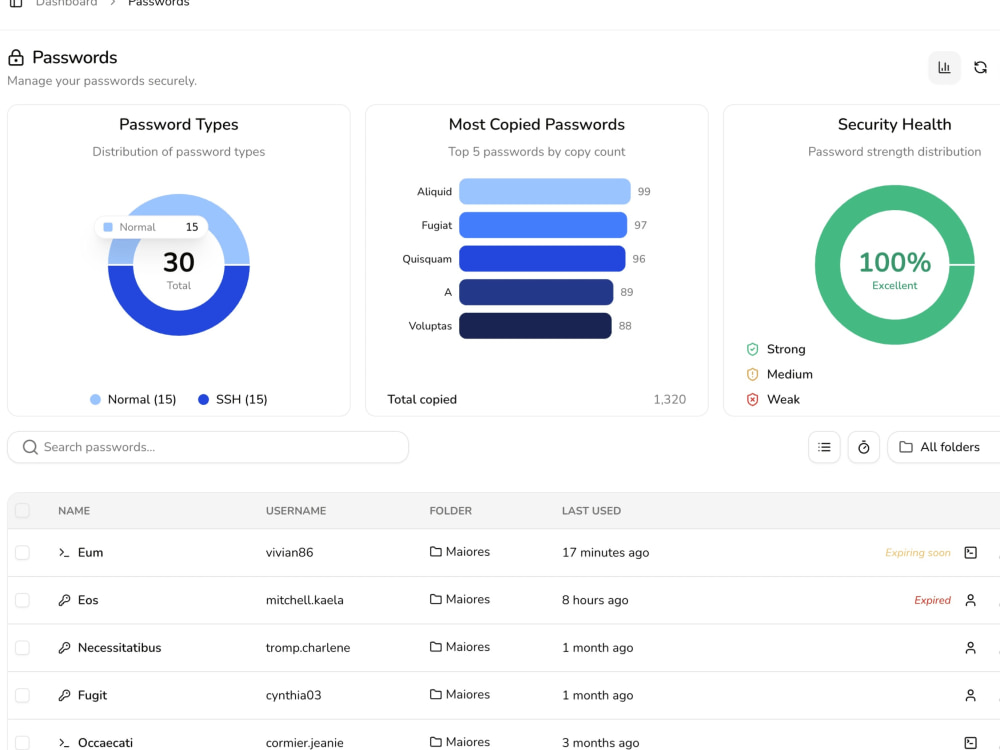1000x750 pixels.
Task: Click the 17 minutes ago cell
Action: (605, 552)
